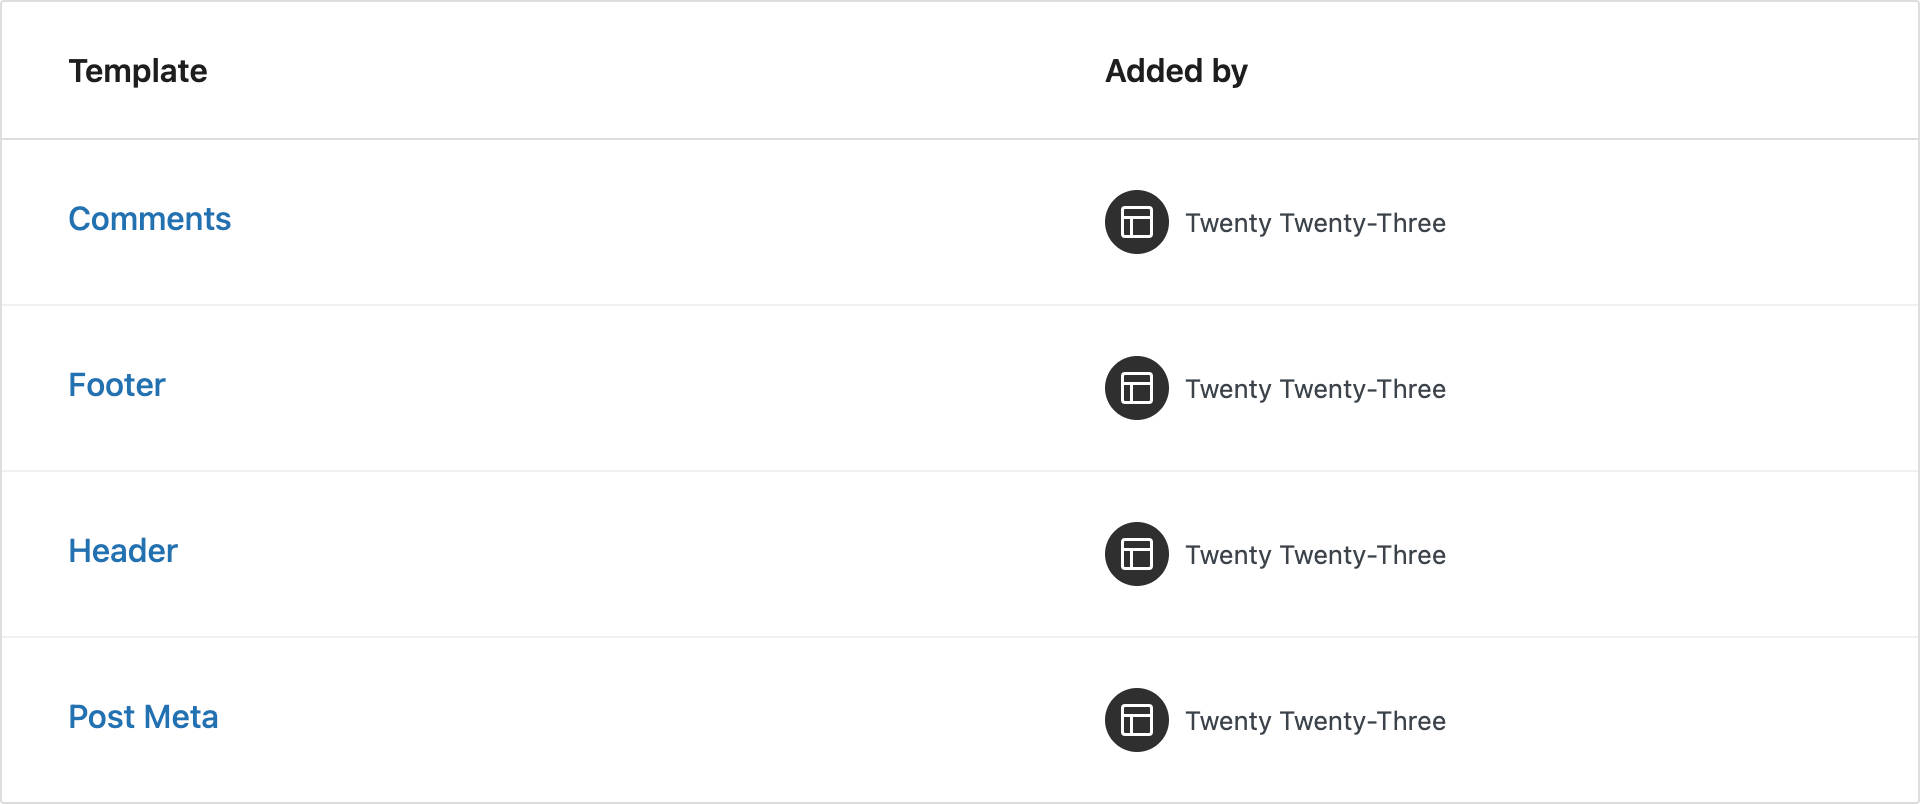Click the Twenty Twenty-Three label in the Footer row
1920x804 pixels.
(1315, 388)
